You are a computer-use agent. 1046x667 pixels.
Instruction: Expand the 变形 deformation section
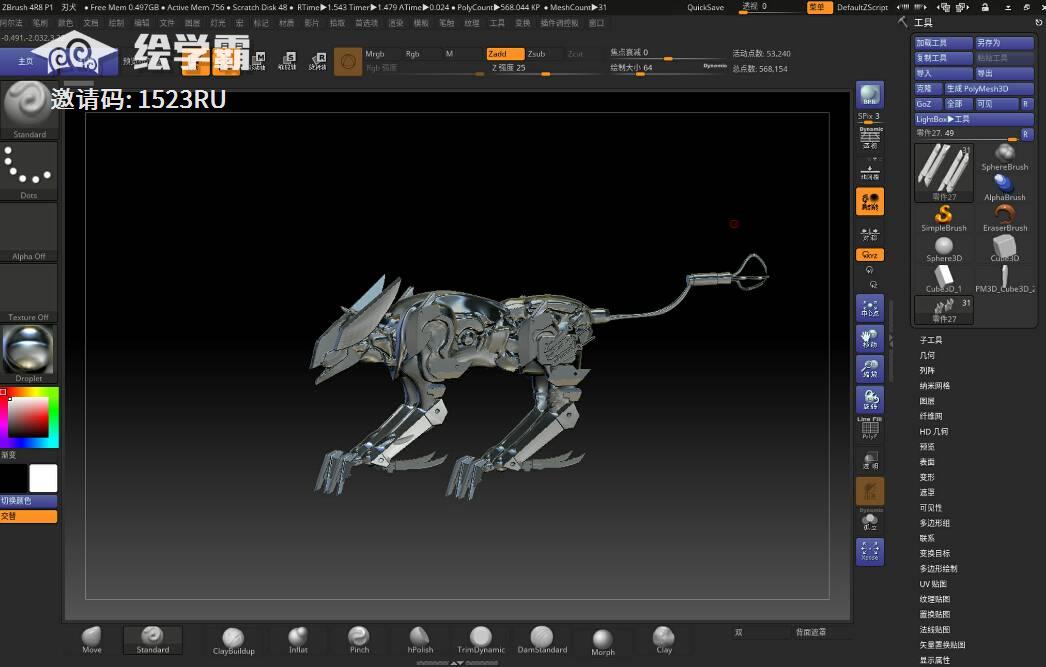click(927, 477)
